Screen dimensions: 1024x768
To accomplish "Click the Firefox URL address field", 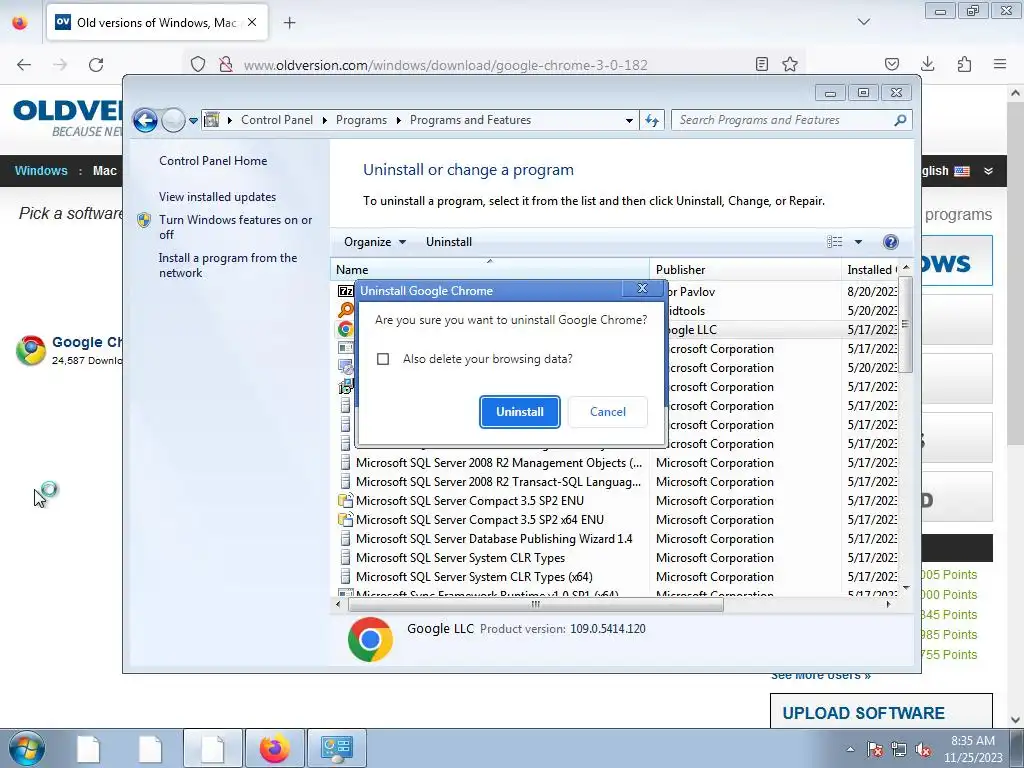I will point(445,65).
